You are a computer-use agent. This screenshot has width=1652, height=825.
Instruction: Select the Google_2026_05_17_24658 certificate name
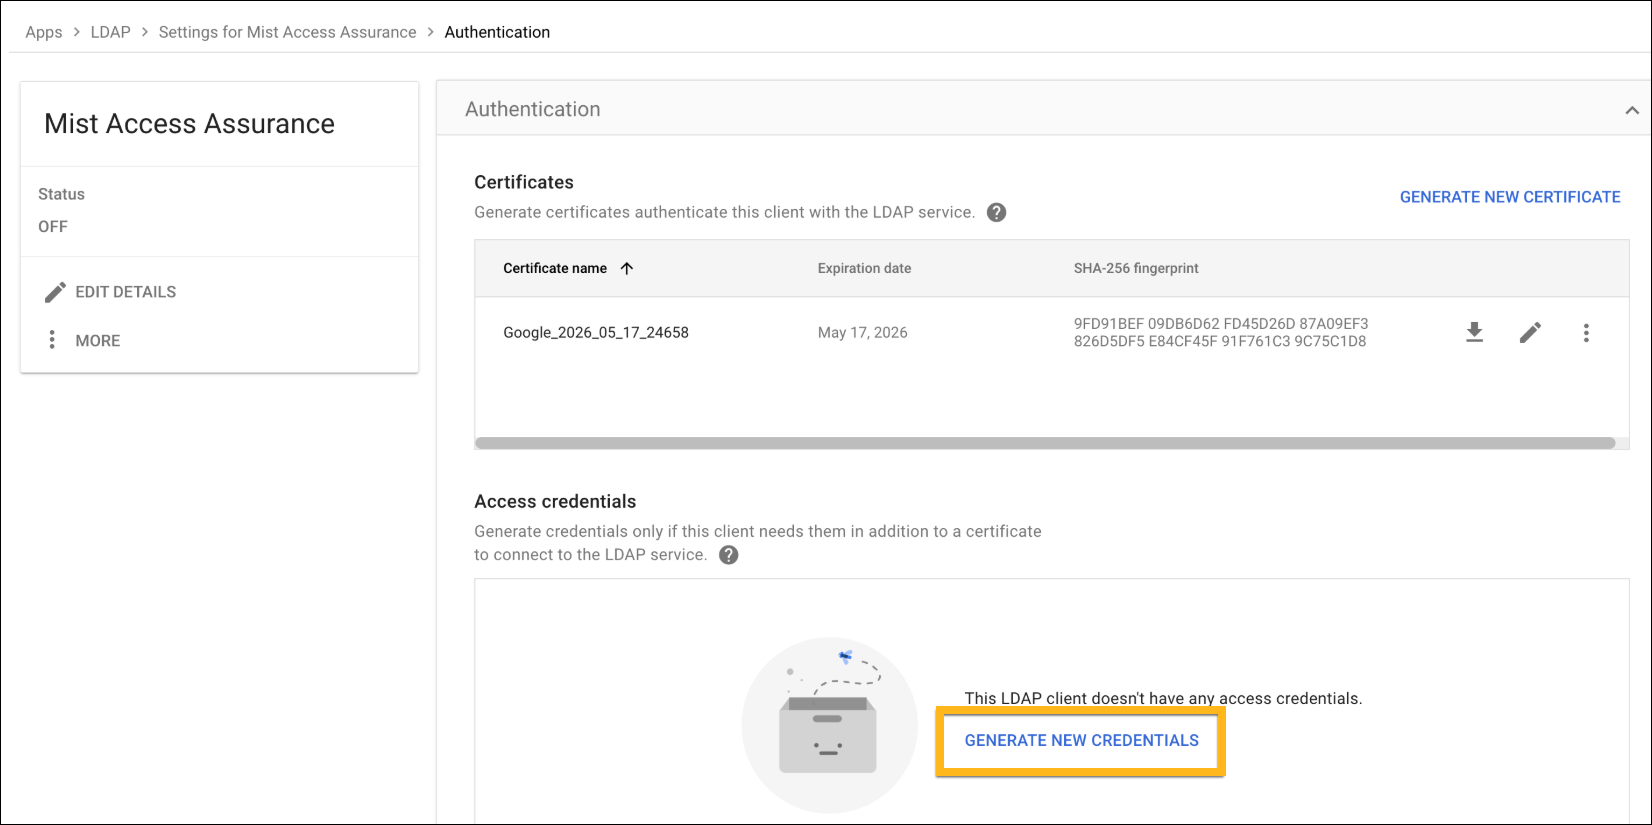[x=596, y=333]
